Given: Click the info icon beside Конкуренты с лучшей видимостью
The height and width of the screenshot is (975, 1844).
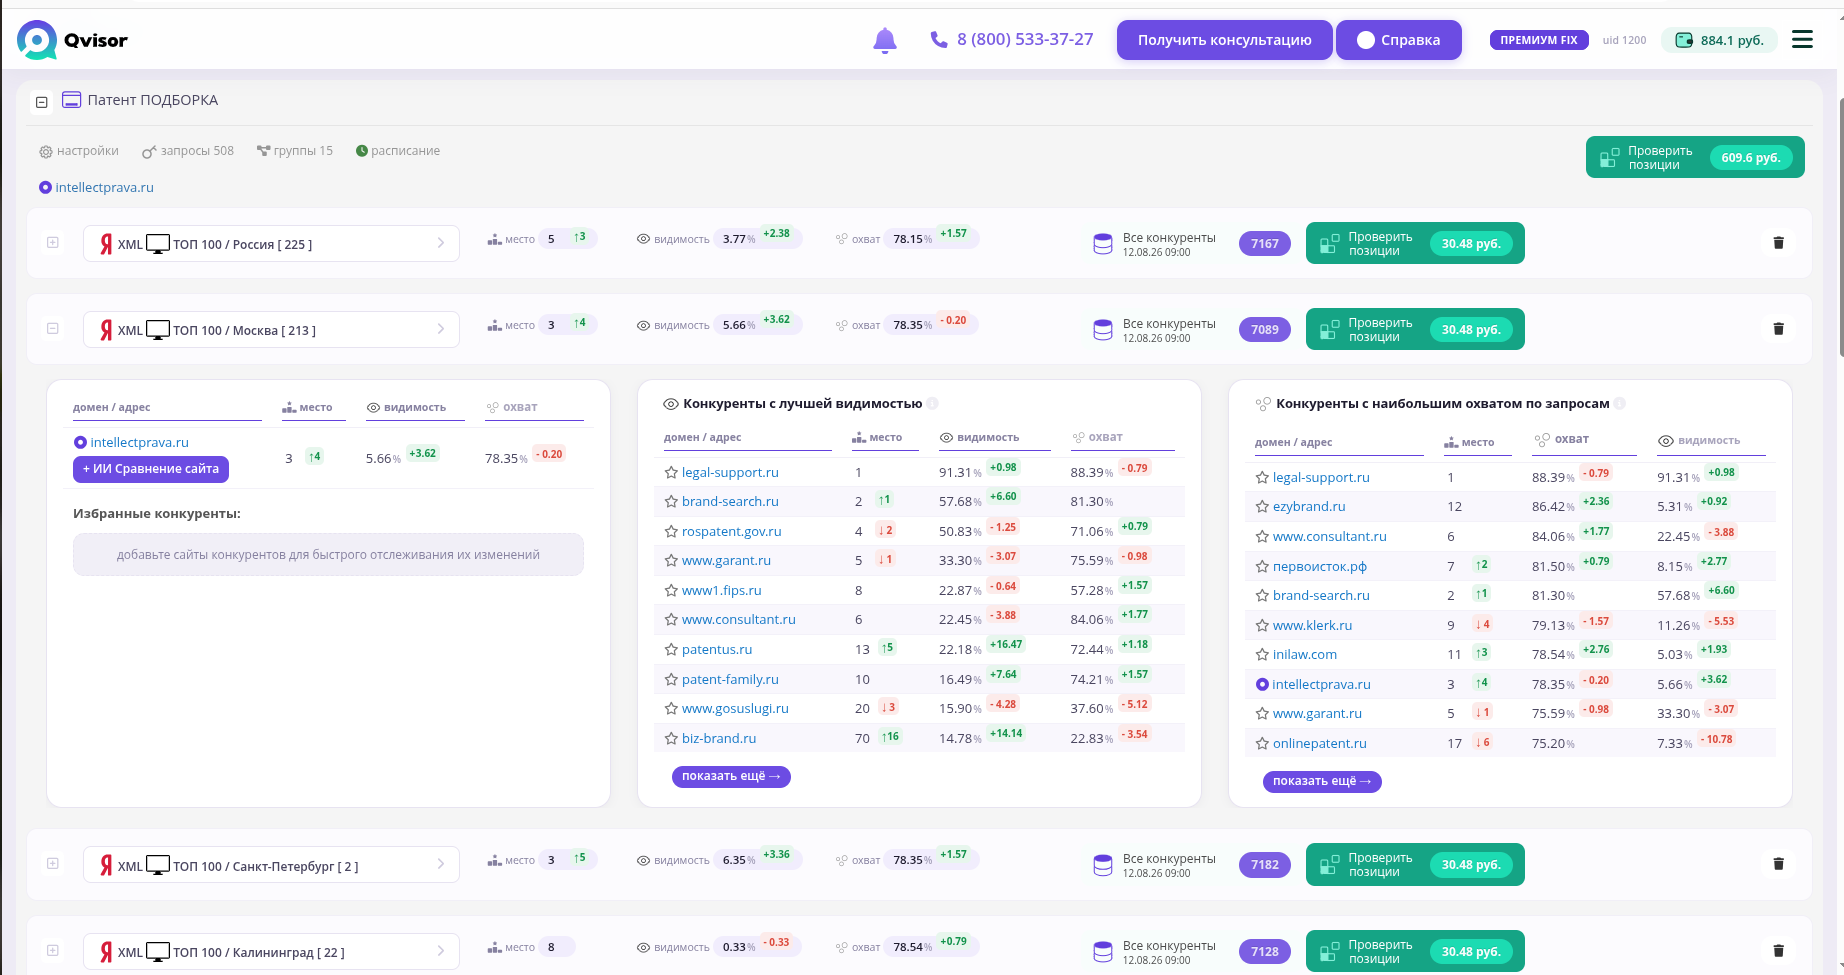Looking at the screenshot, I should pos(932,404).
